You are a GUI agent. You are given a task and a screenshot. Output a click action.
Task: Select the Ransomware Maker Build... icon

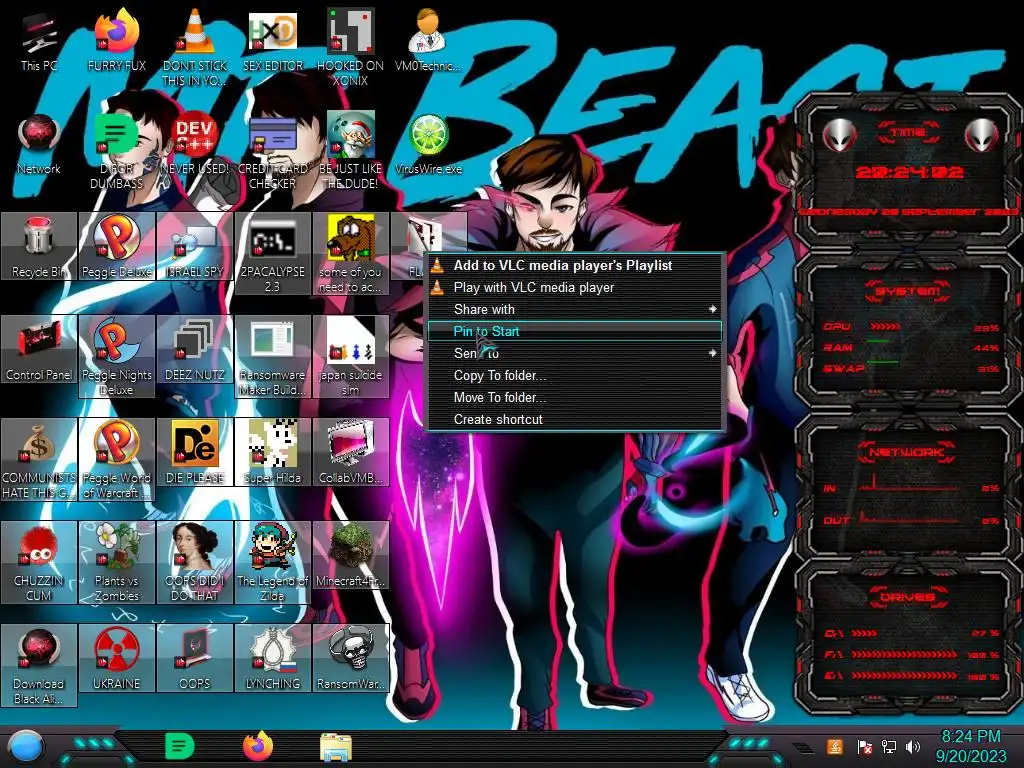pos(272,357)
